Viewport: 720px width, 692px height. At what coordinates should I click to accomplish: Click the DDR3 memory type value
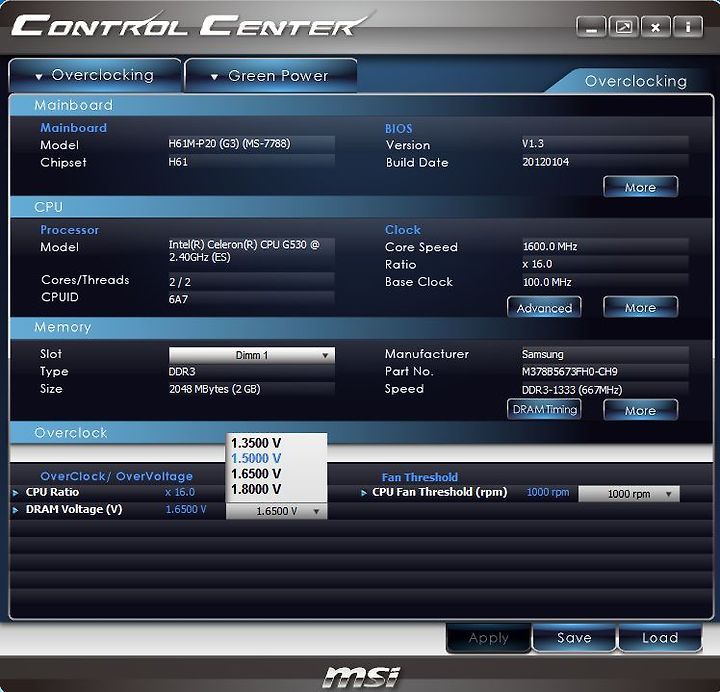[x=182, y=371]
